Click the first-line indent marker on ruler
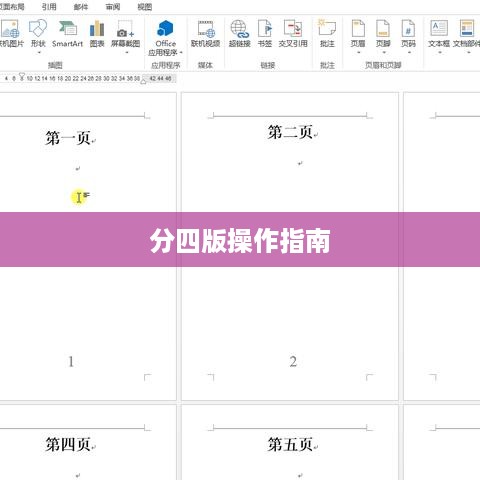Image resolution: width=480 pixels, height=480 pixels. click(x=22, y=76)
